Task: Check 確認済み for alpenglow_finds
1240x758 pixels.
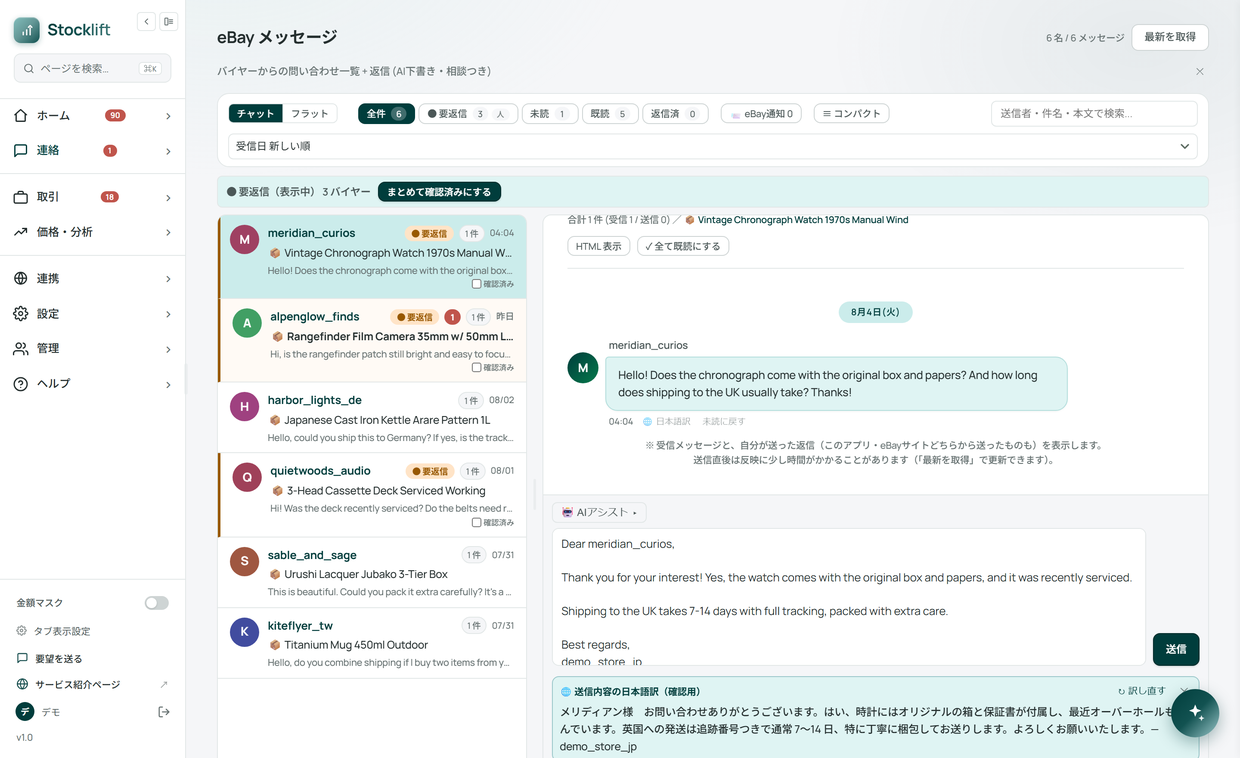Action: pos(476,368)
